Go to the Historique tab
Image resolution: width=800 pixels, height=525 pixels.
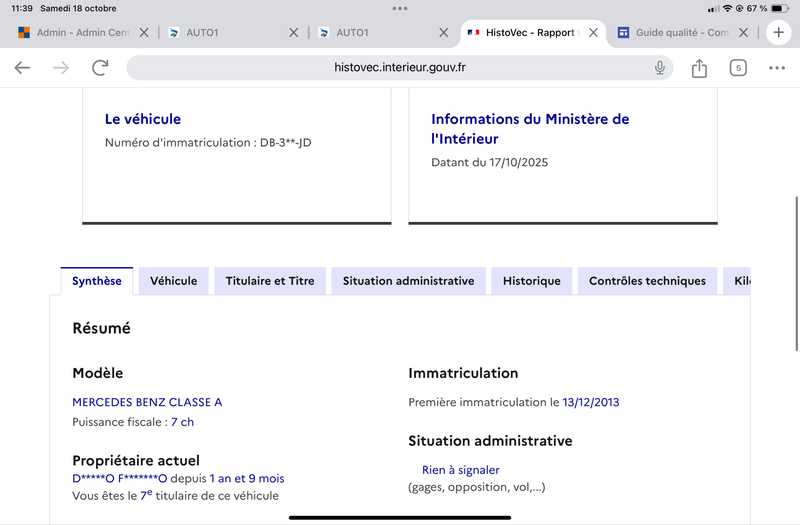pyautogui.click(x=532, y=281)
